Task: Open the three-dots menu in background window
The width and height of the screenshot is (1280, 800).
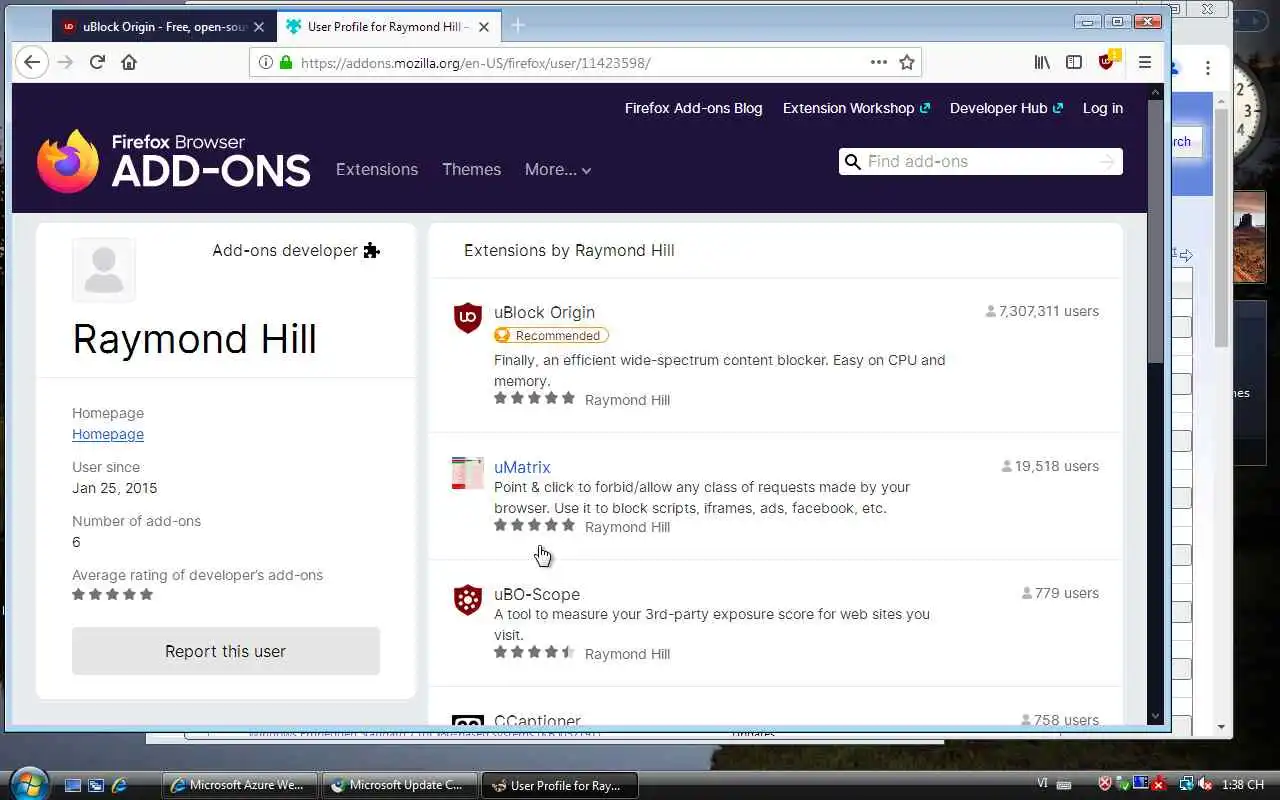Action: pos(1208,68)
